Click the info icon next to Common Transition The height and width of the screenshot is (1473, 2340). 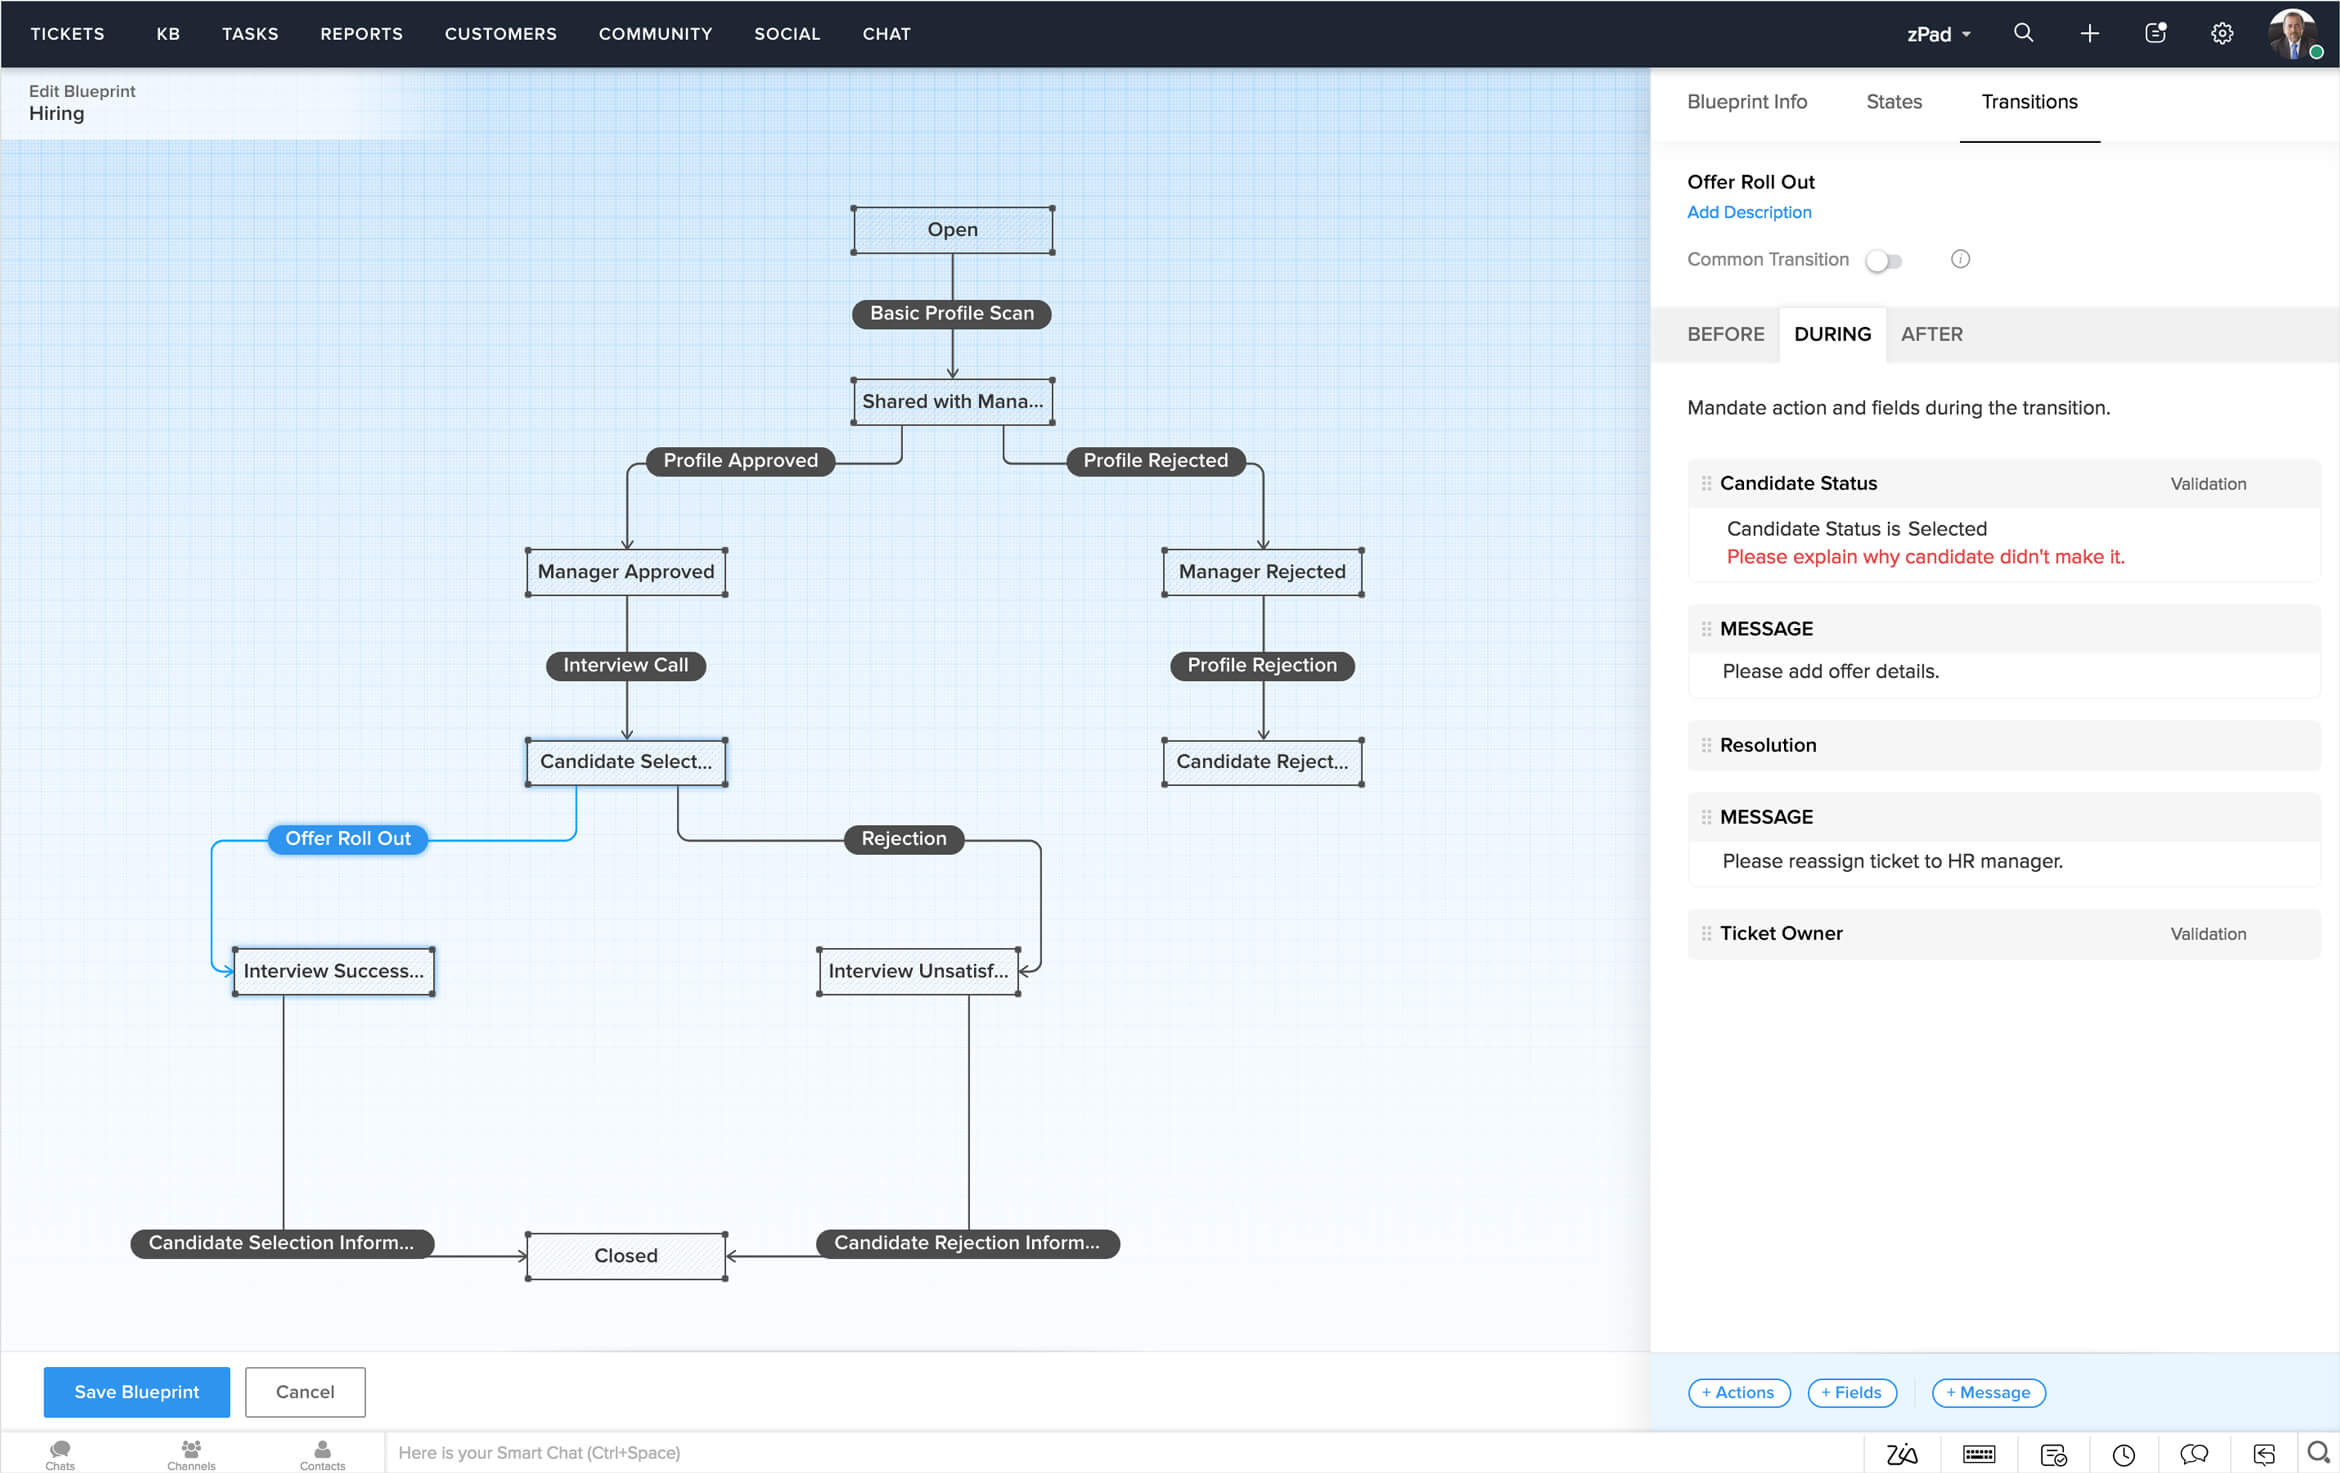click(1960, 260)
